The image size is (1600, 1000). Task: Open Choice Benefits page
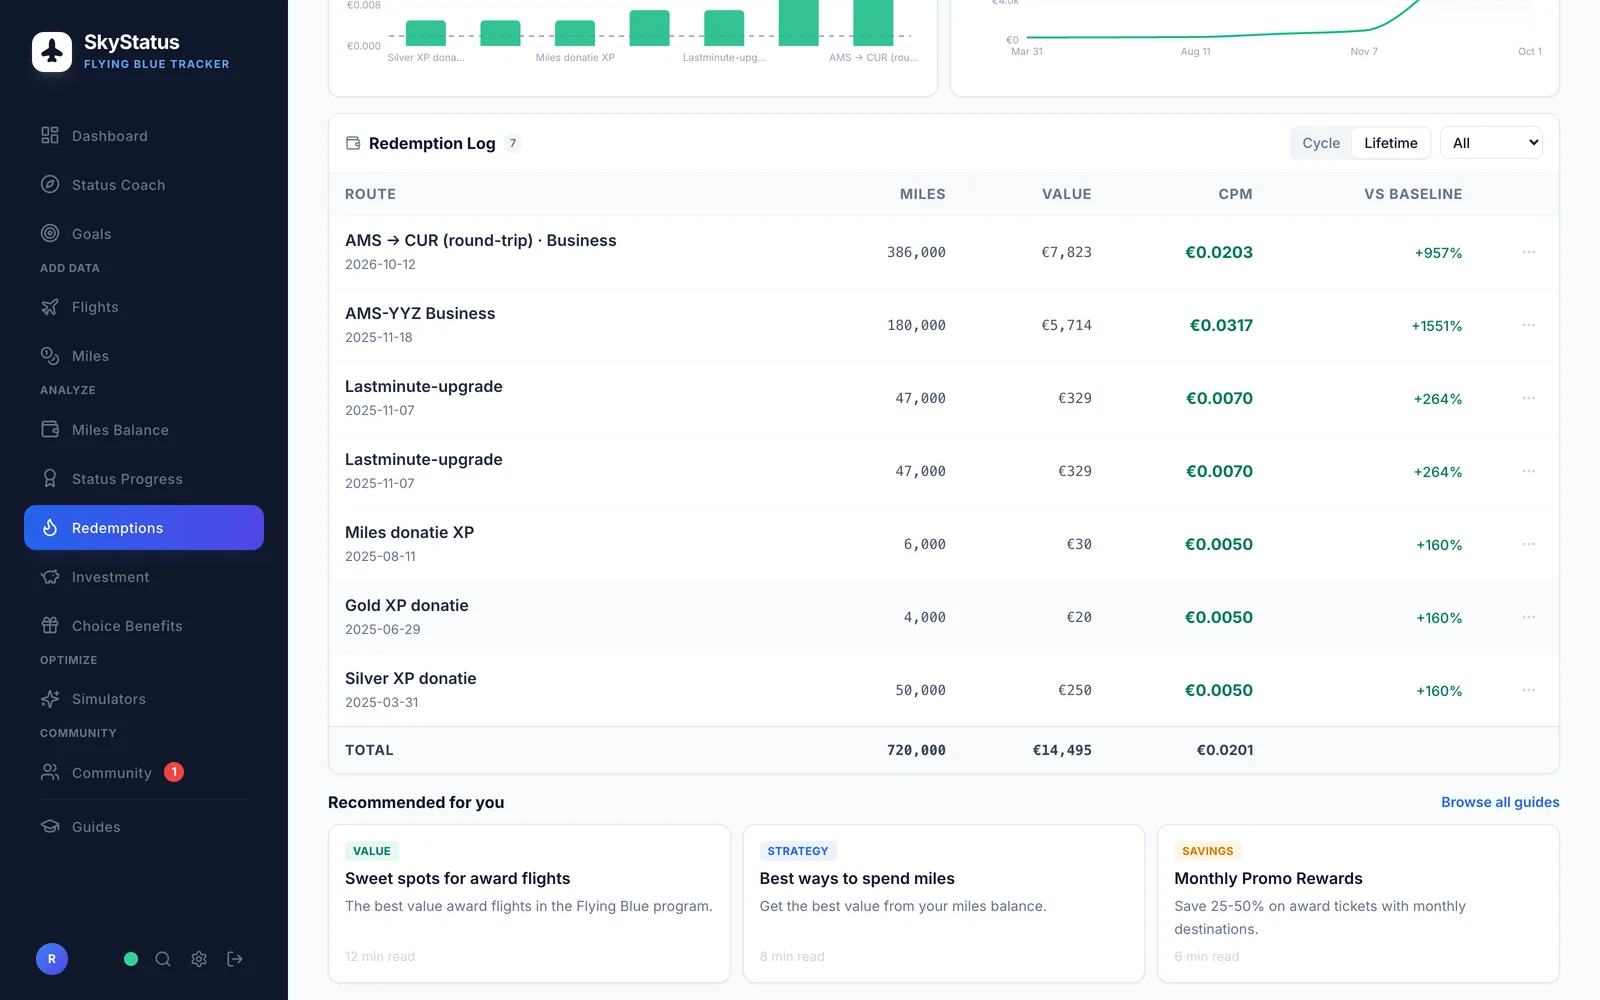click(x=144, y=626)
